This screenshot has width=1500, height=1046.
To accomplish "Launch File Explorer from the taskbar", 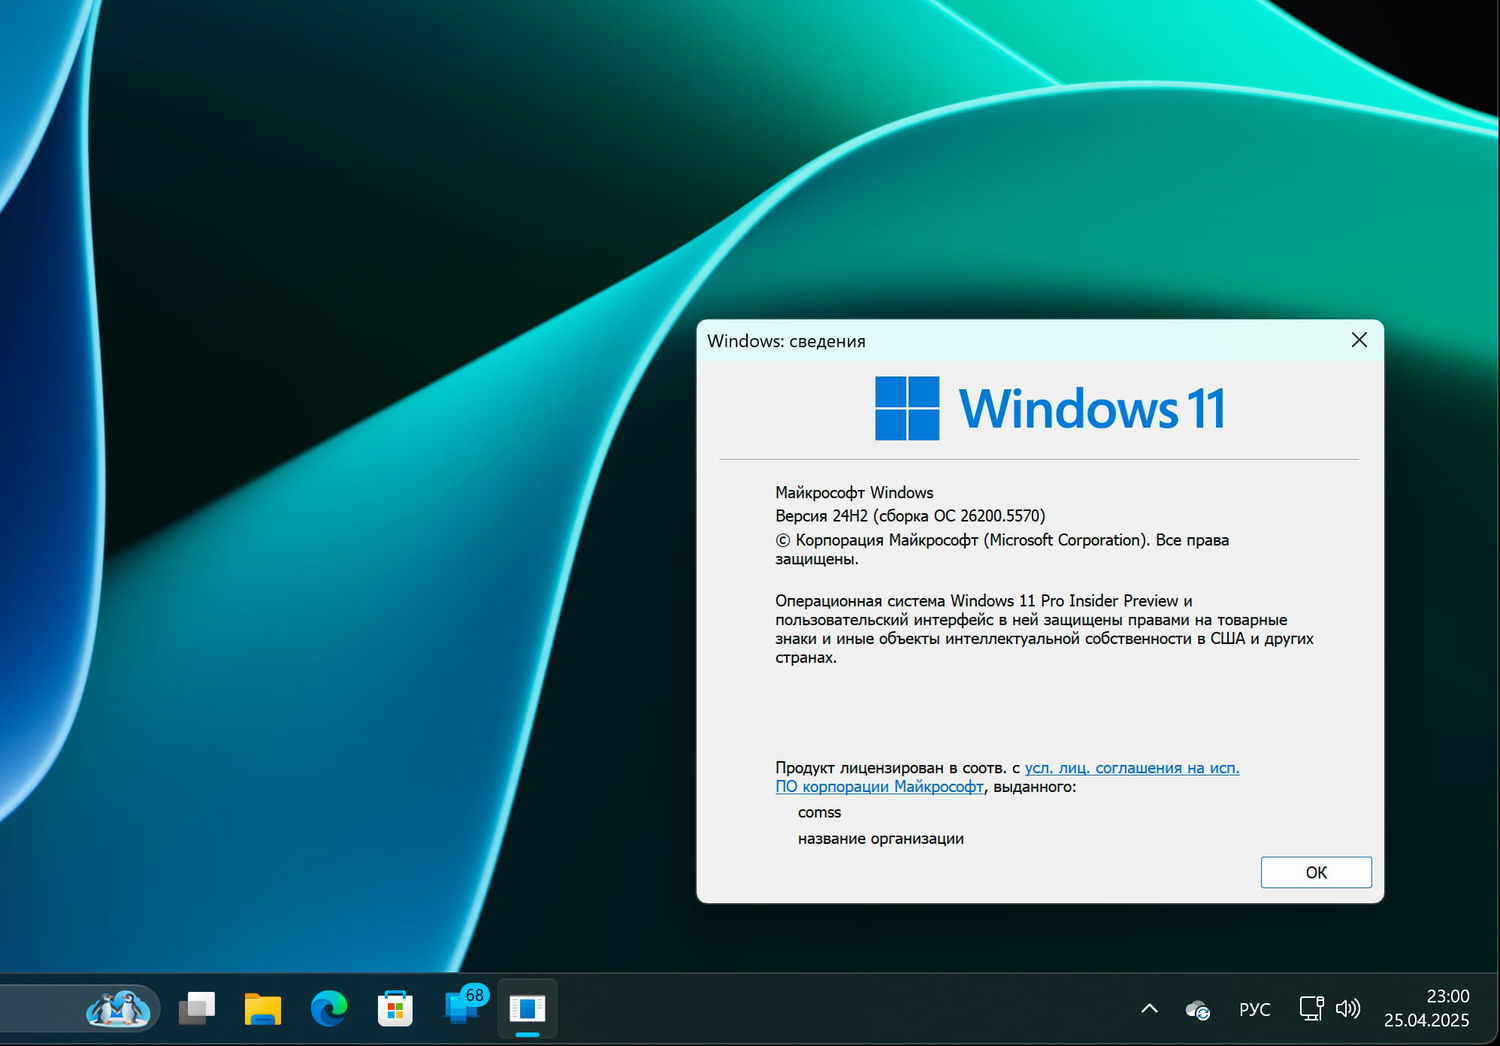I will 263,1008.
